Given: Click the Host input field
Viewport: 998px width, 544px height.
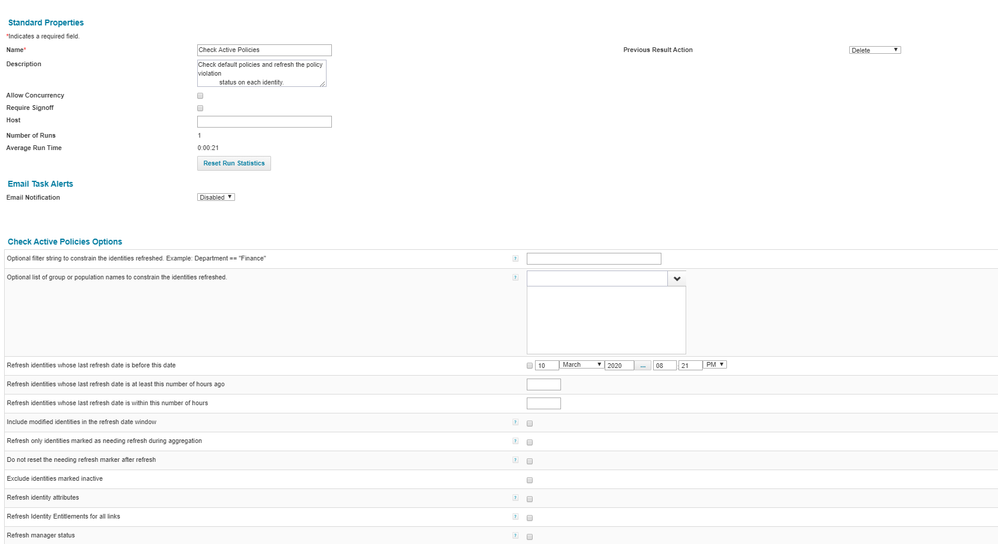Looking at the screenshot, I should (x=264, y=122).
